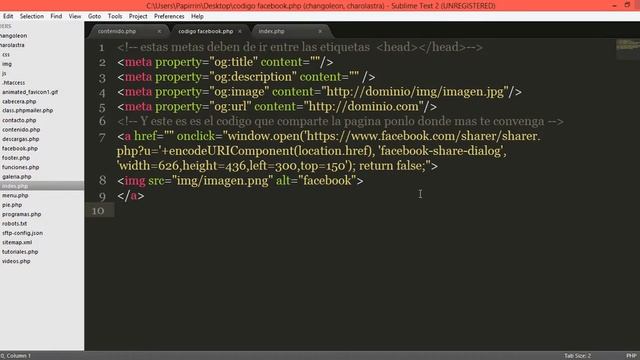
Task: Open the Tab Size setting in status bar
Action: 578,356
